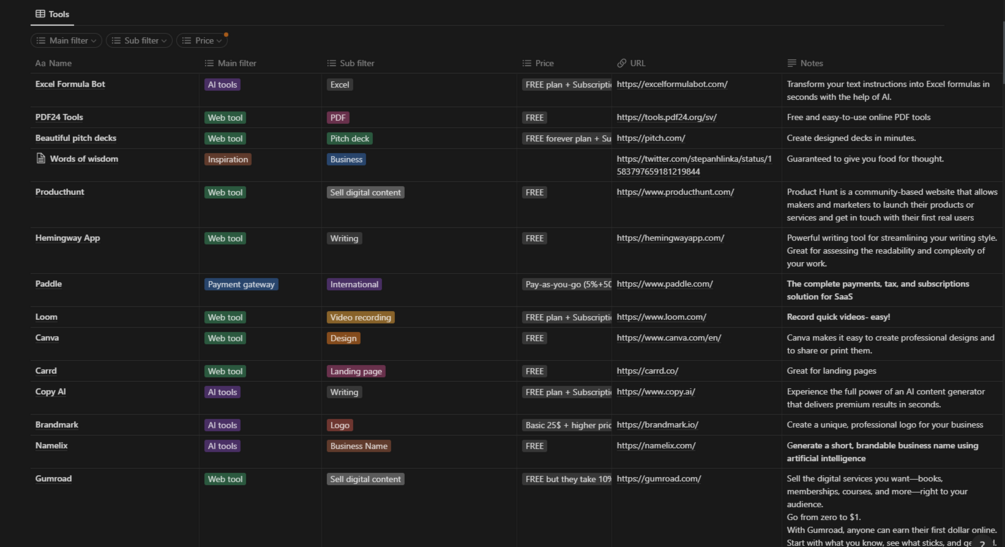Select the Hemingway App row name
1005x547 pixels.
(67, 238)
